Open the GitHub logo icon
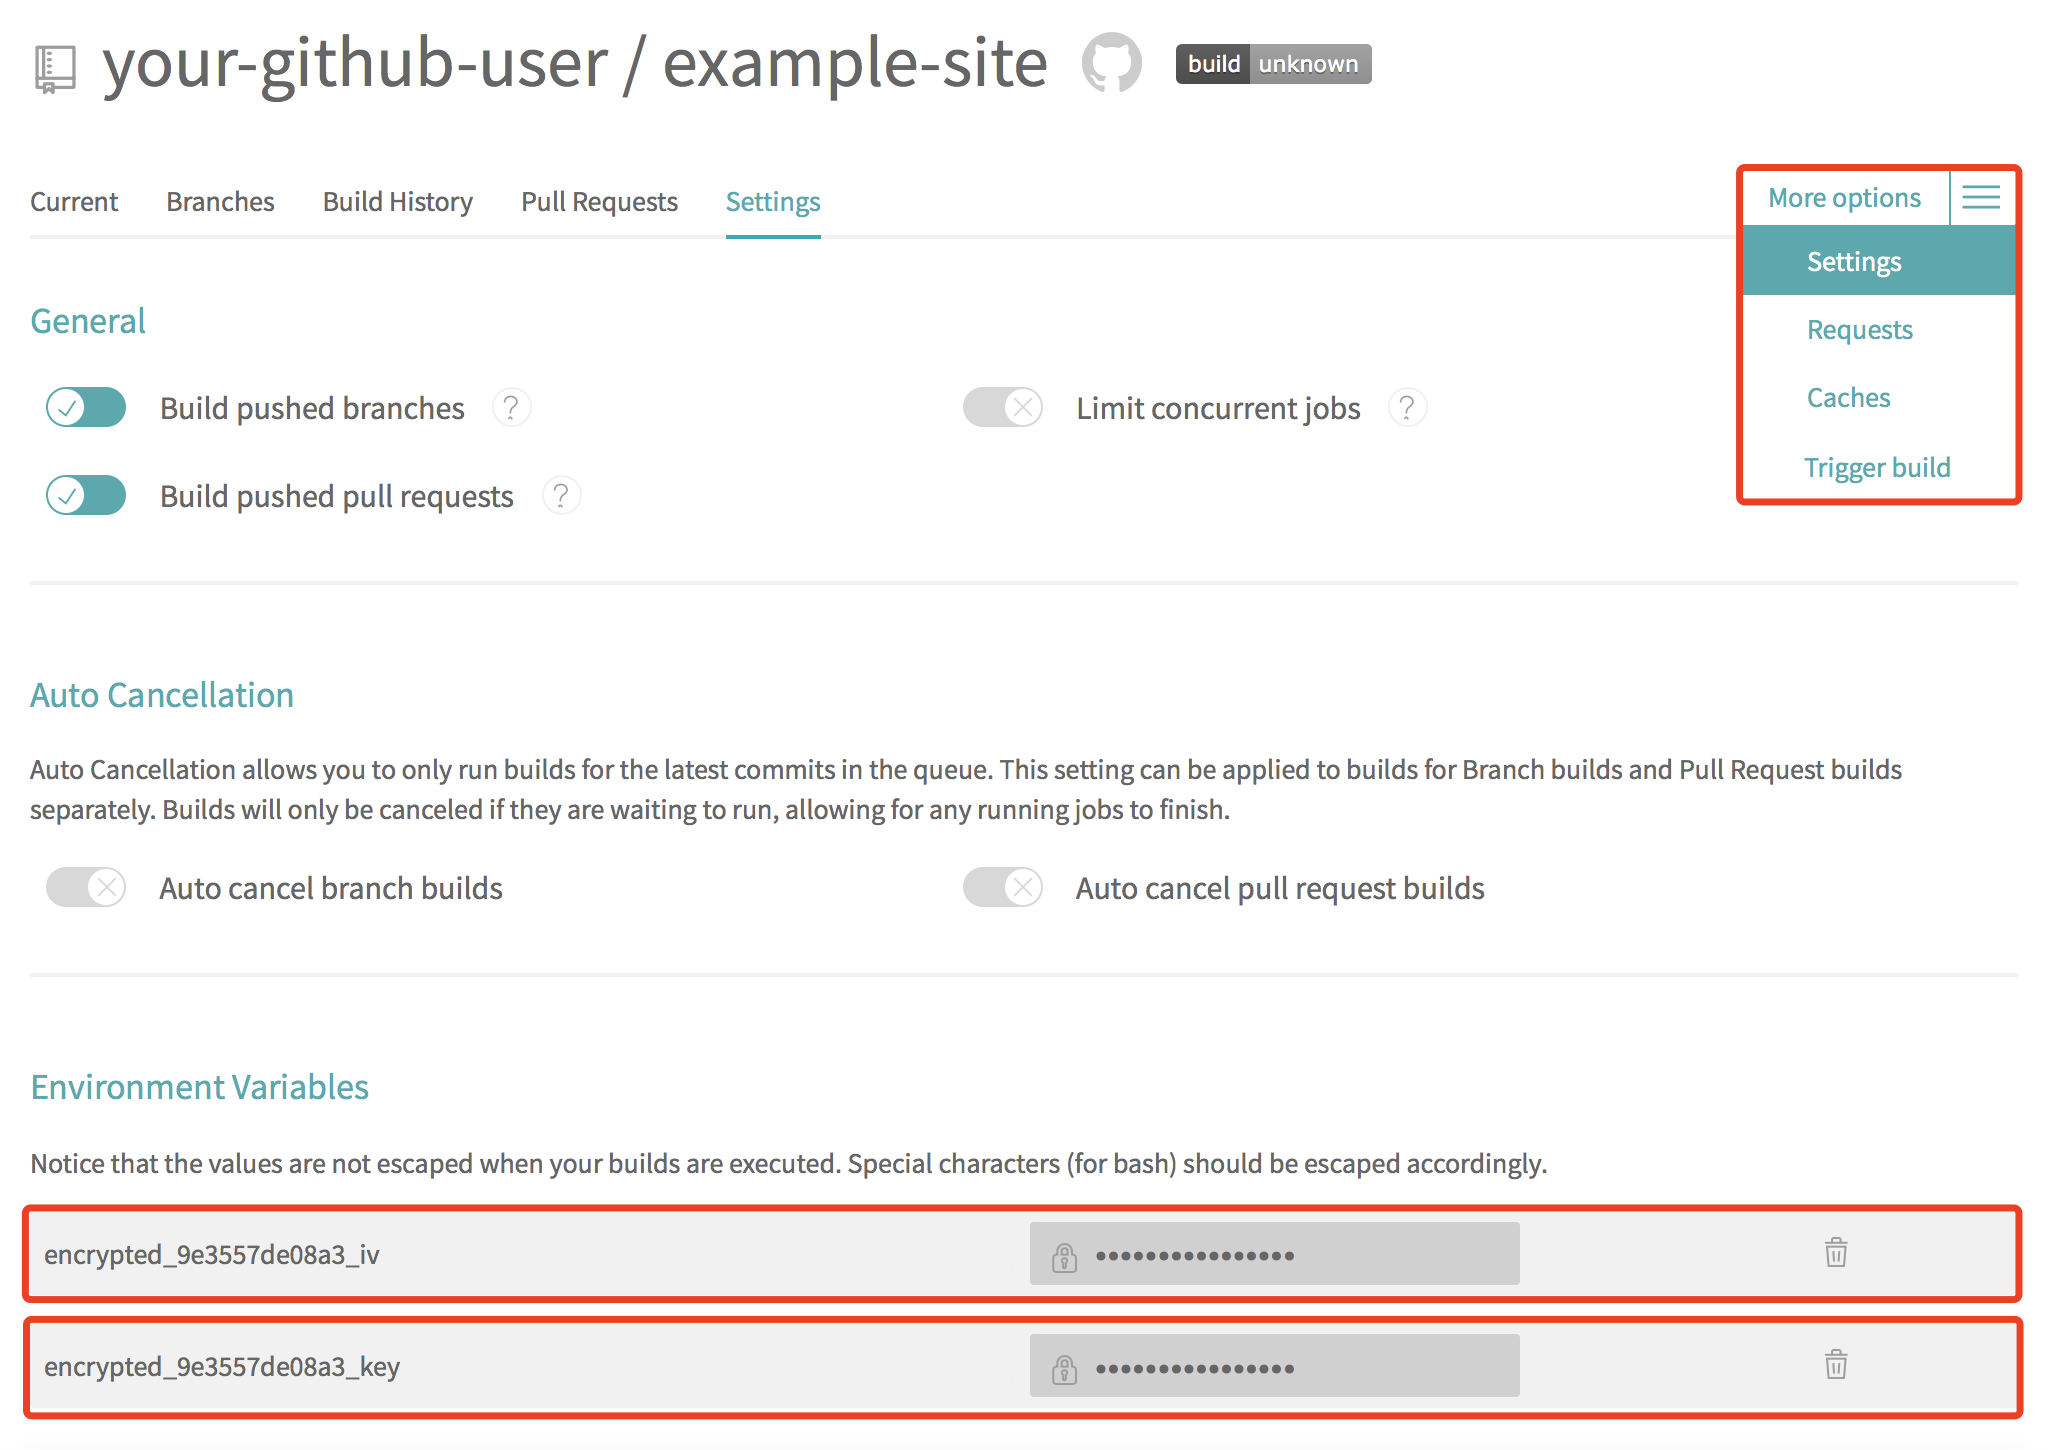The image size is (2048, 1450). pyautogui.click(x=1113, y=63)
